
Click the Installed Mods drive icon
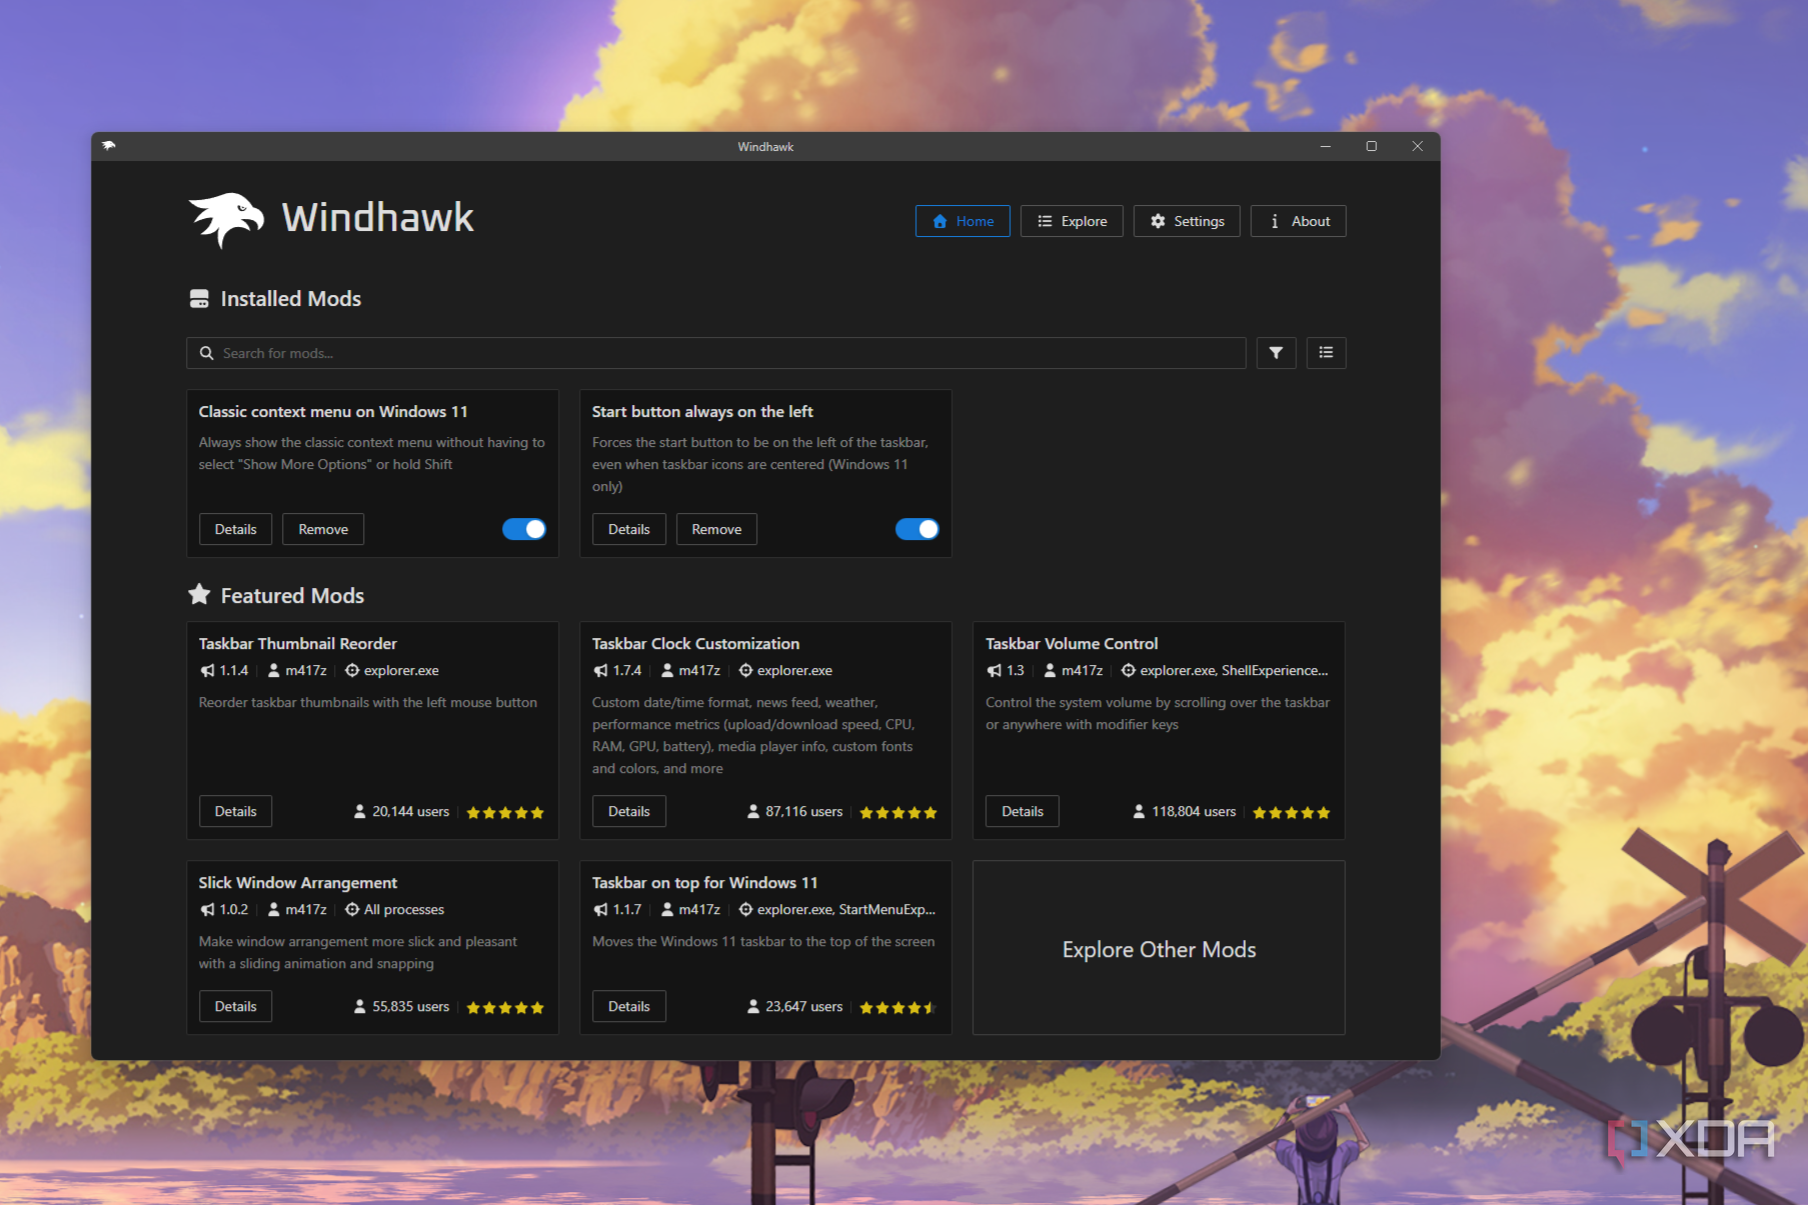(x=199, y=299)
